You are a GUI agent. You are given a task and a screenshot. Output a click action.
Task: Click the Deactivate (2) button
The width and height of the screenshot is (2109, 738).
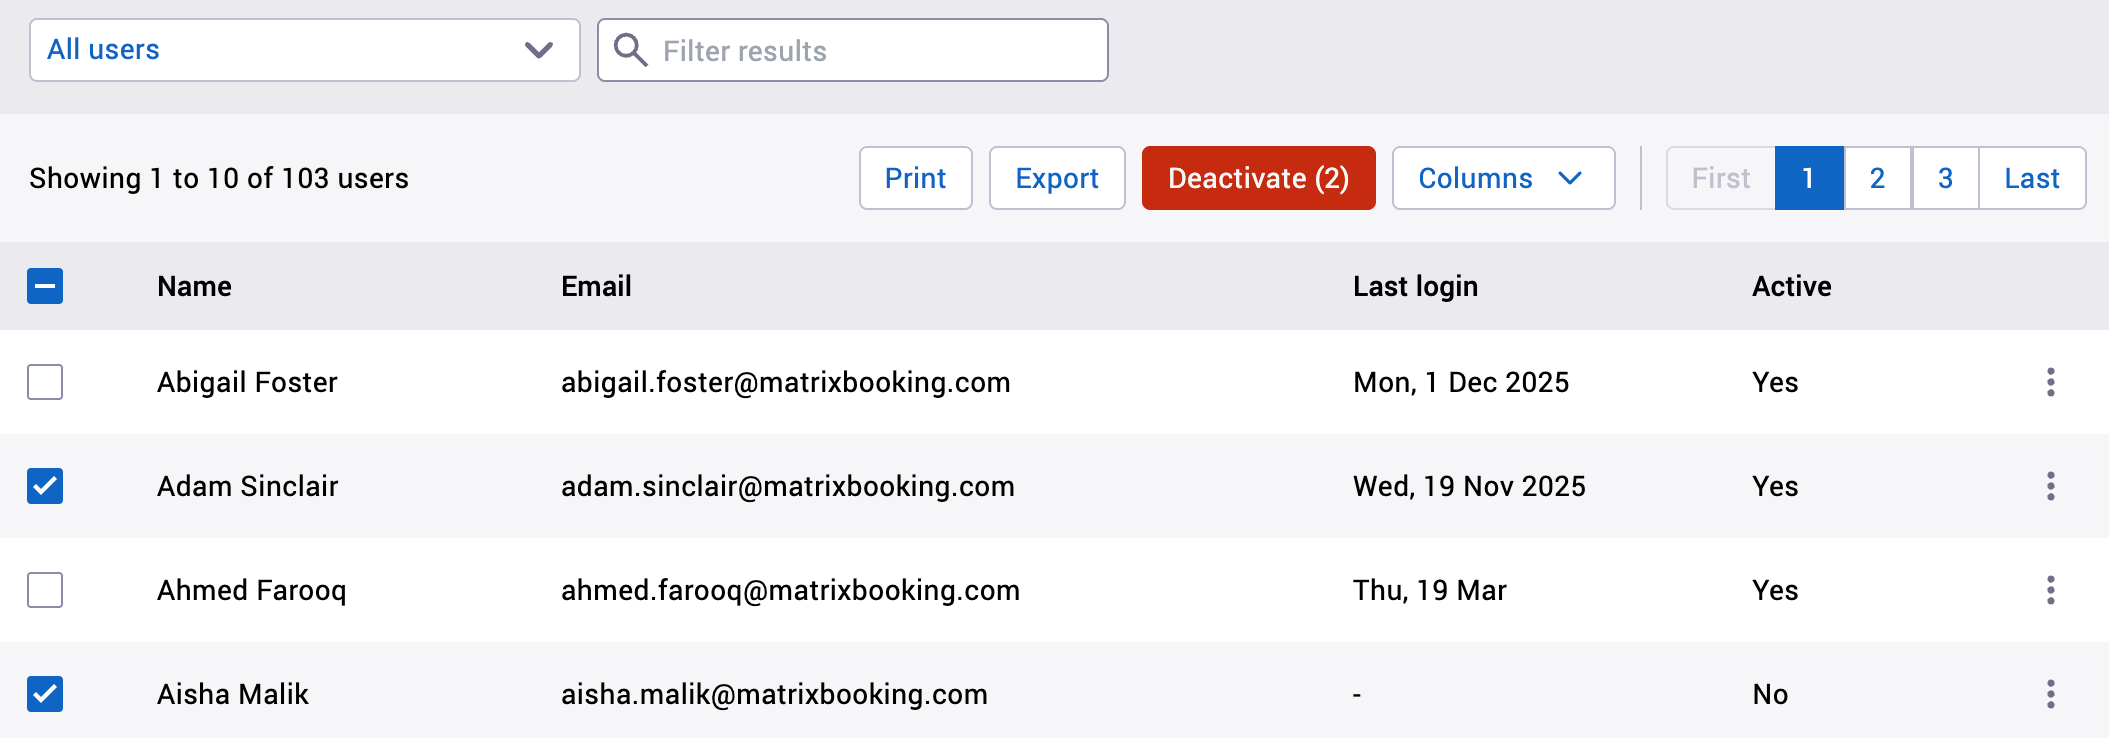pyautogui.click(x=1258, y=178)
